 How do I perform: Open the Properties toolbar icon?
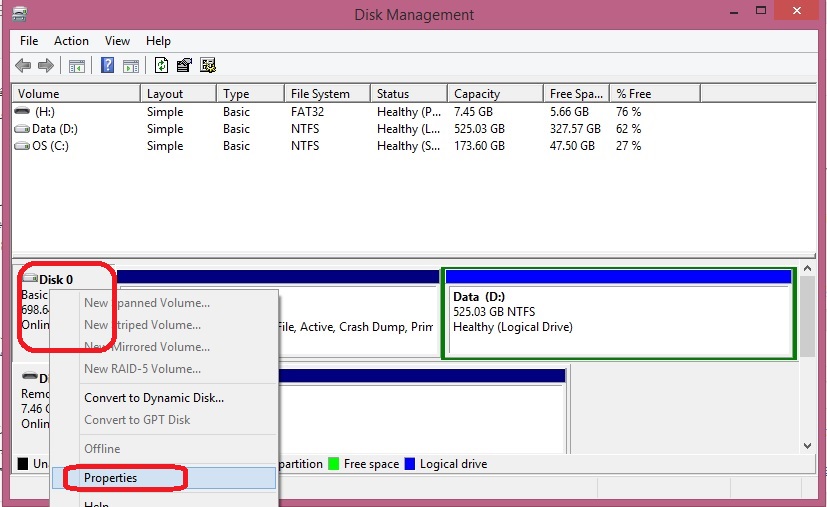184,66
